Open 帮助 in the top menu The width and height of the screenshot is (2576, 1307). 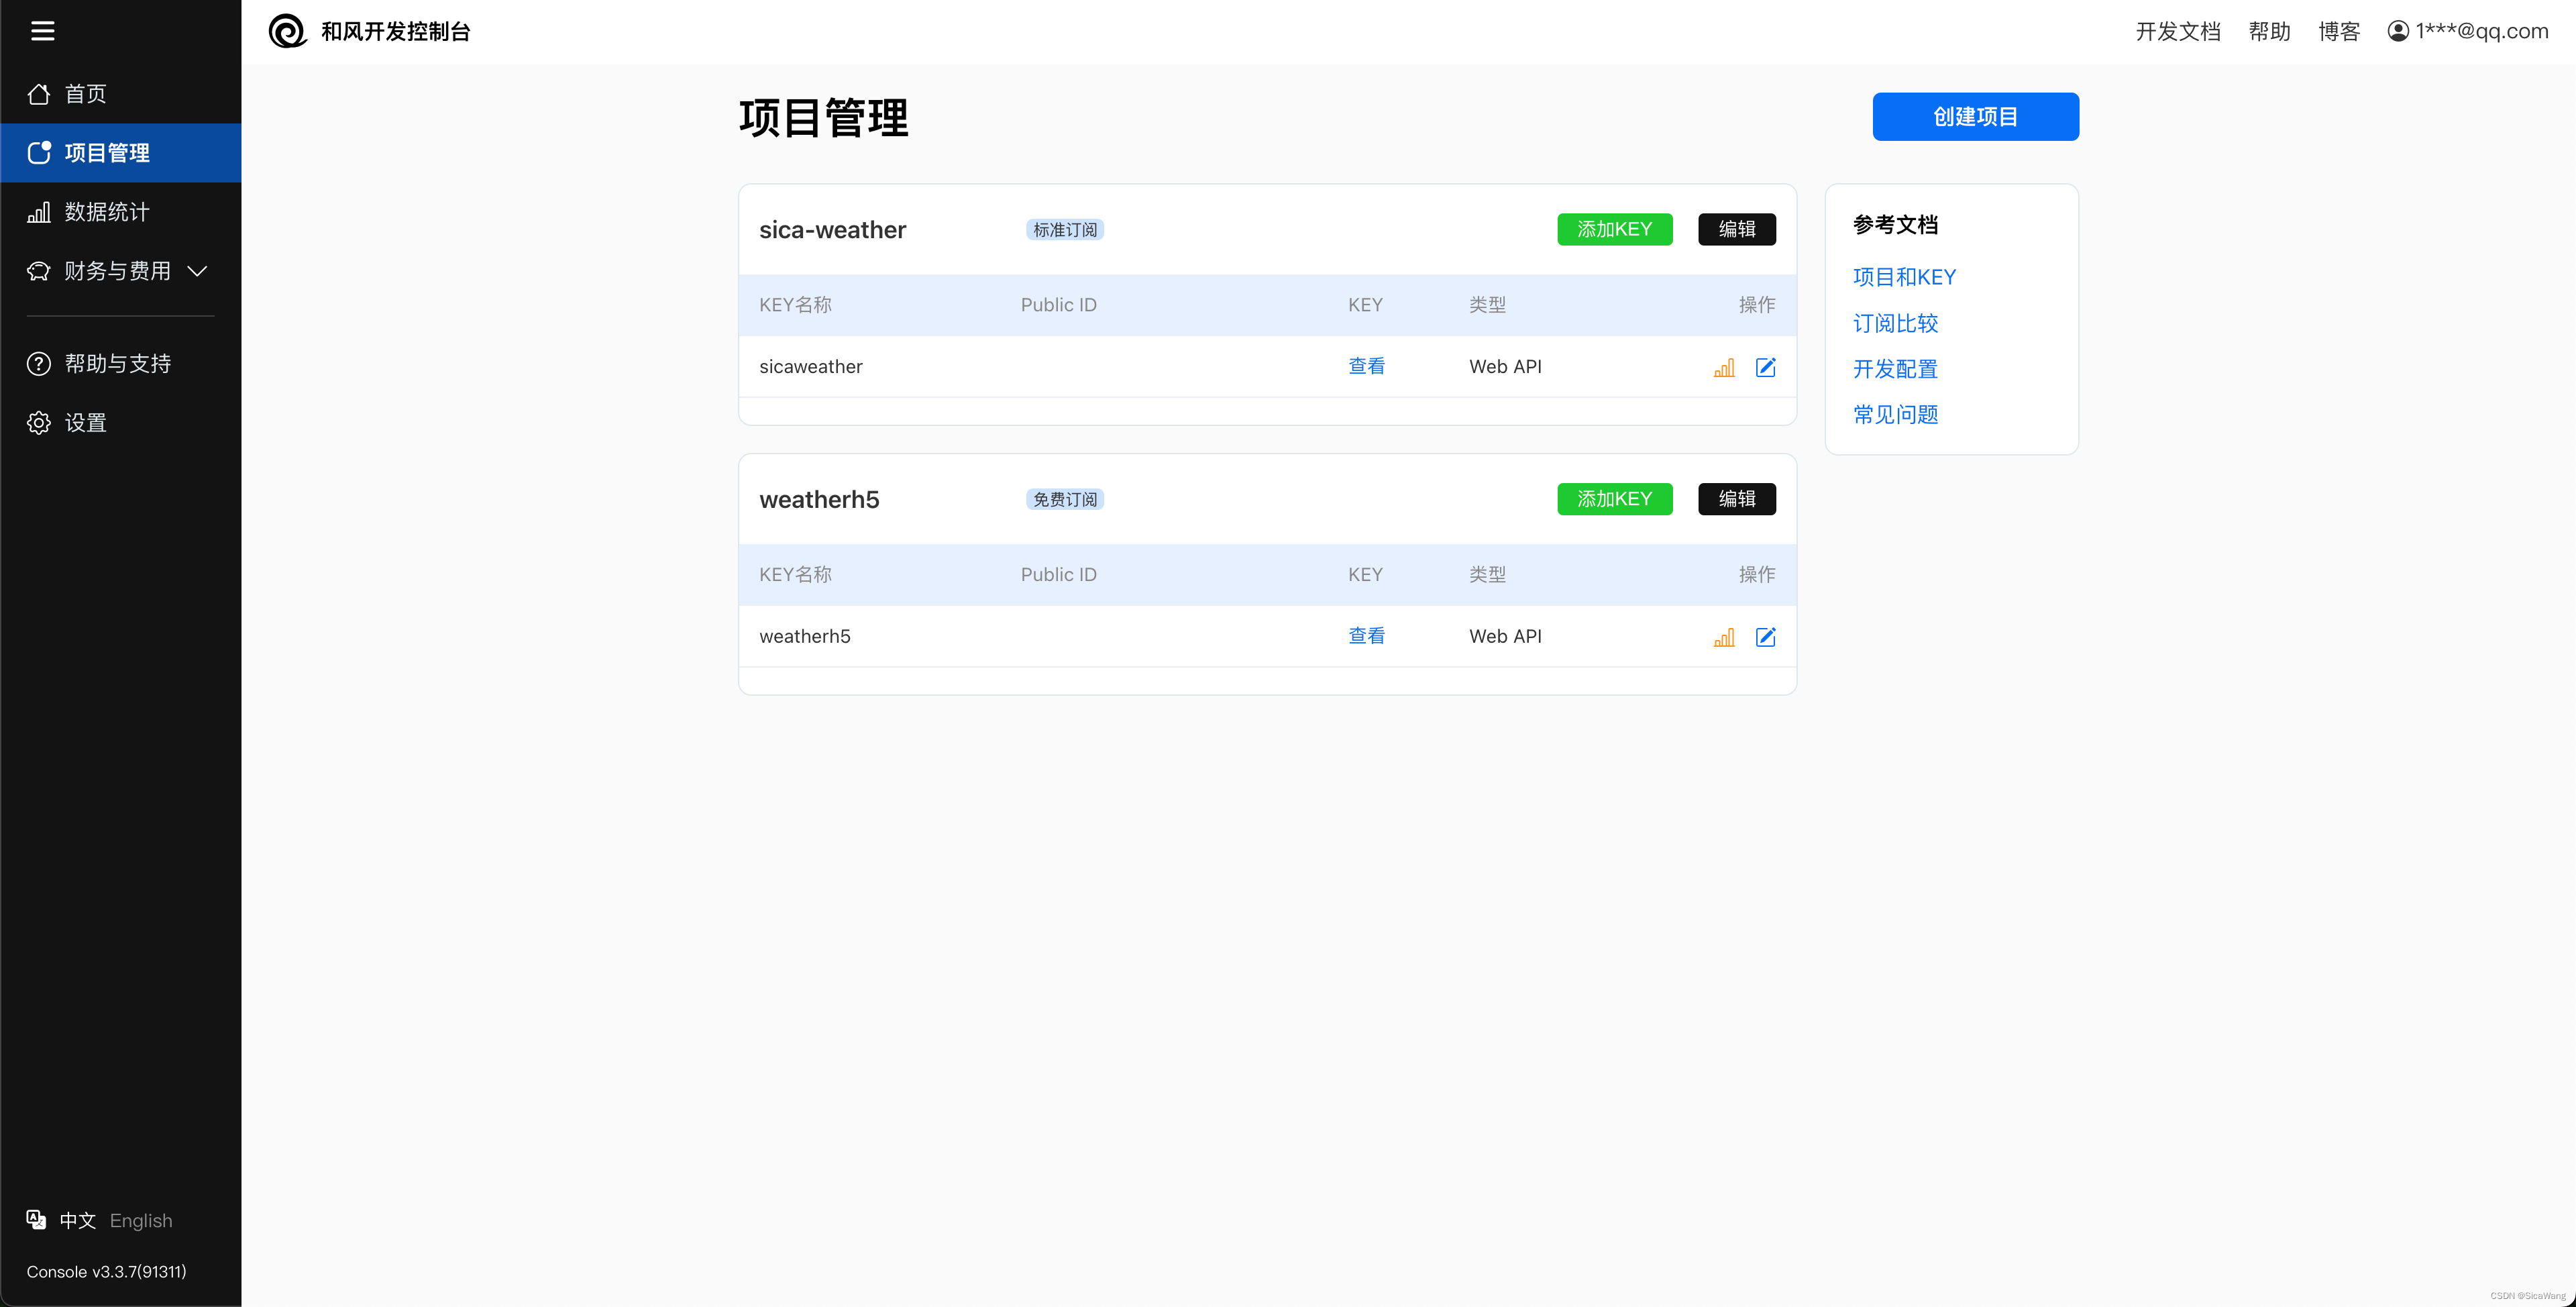(2269, 31)
